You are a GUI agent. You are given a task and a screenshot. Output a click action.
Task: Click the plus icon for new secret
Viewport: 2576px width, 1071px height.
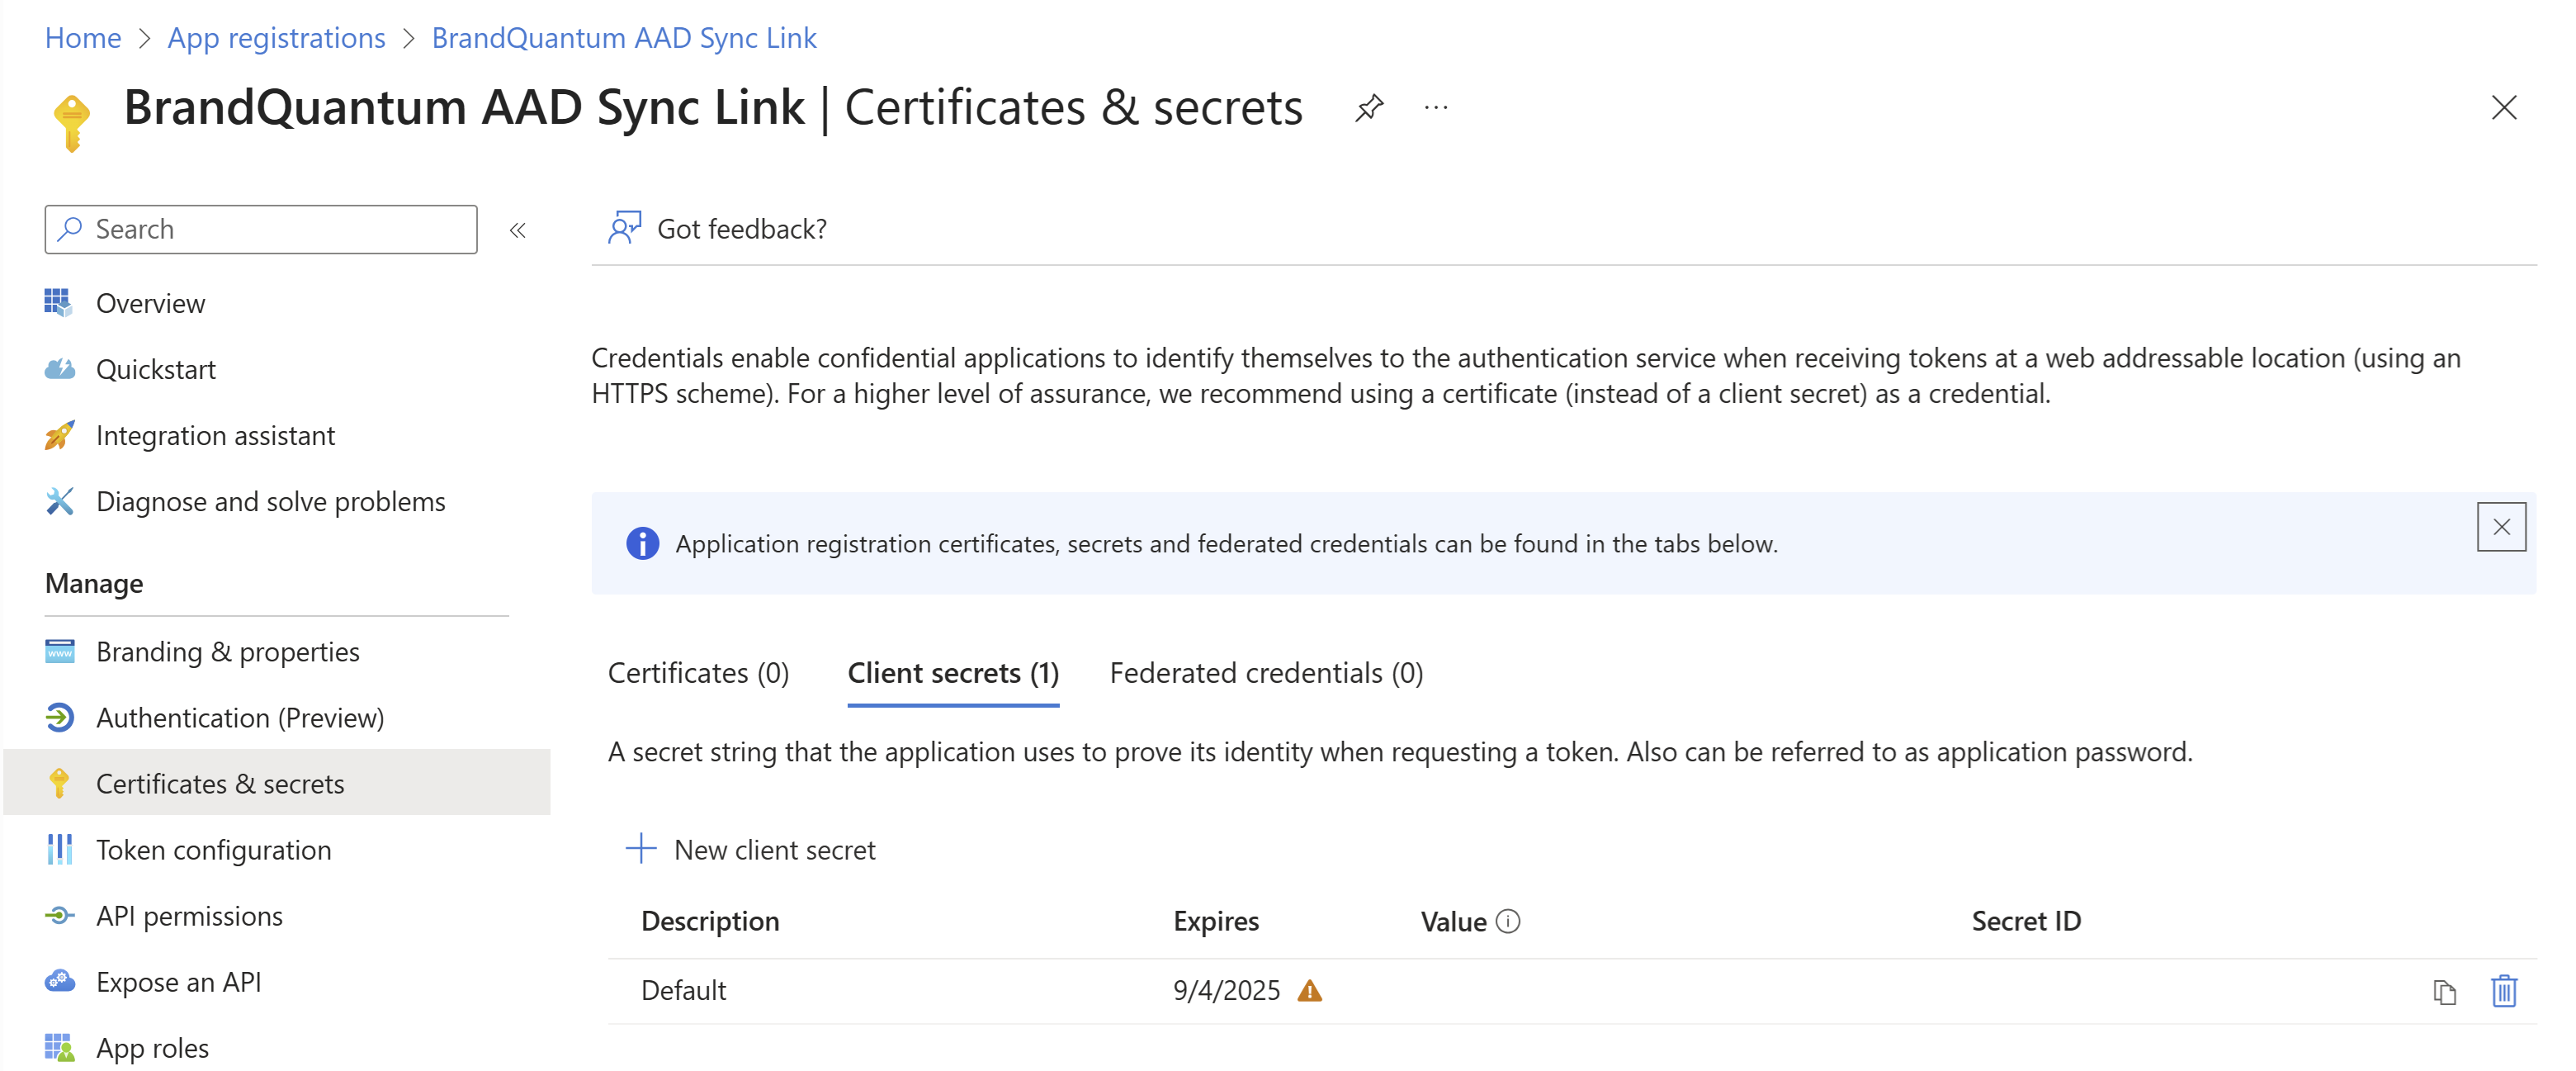tap(641, 849)
